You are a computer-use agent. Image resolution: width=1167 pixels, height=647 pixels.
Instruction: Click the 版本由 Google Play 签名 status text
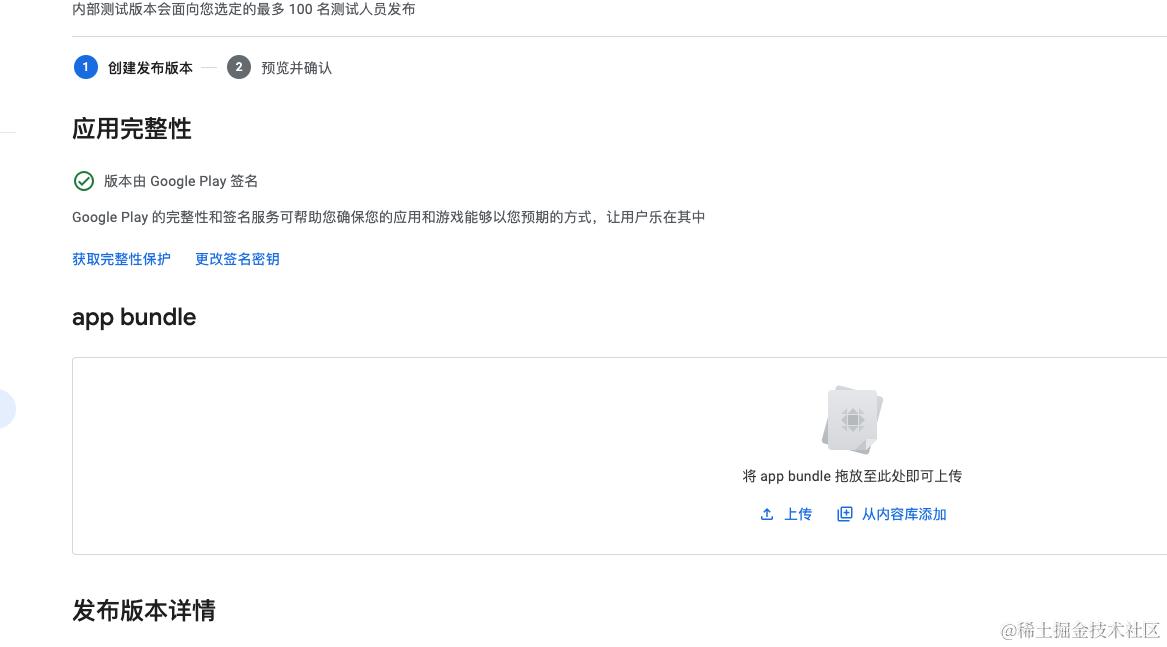click(181, 181)
